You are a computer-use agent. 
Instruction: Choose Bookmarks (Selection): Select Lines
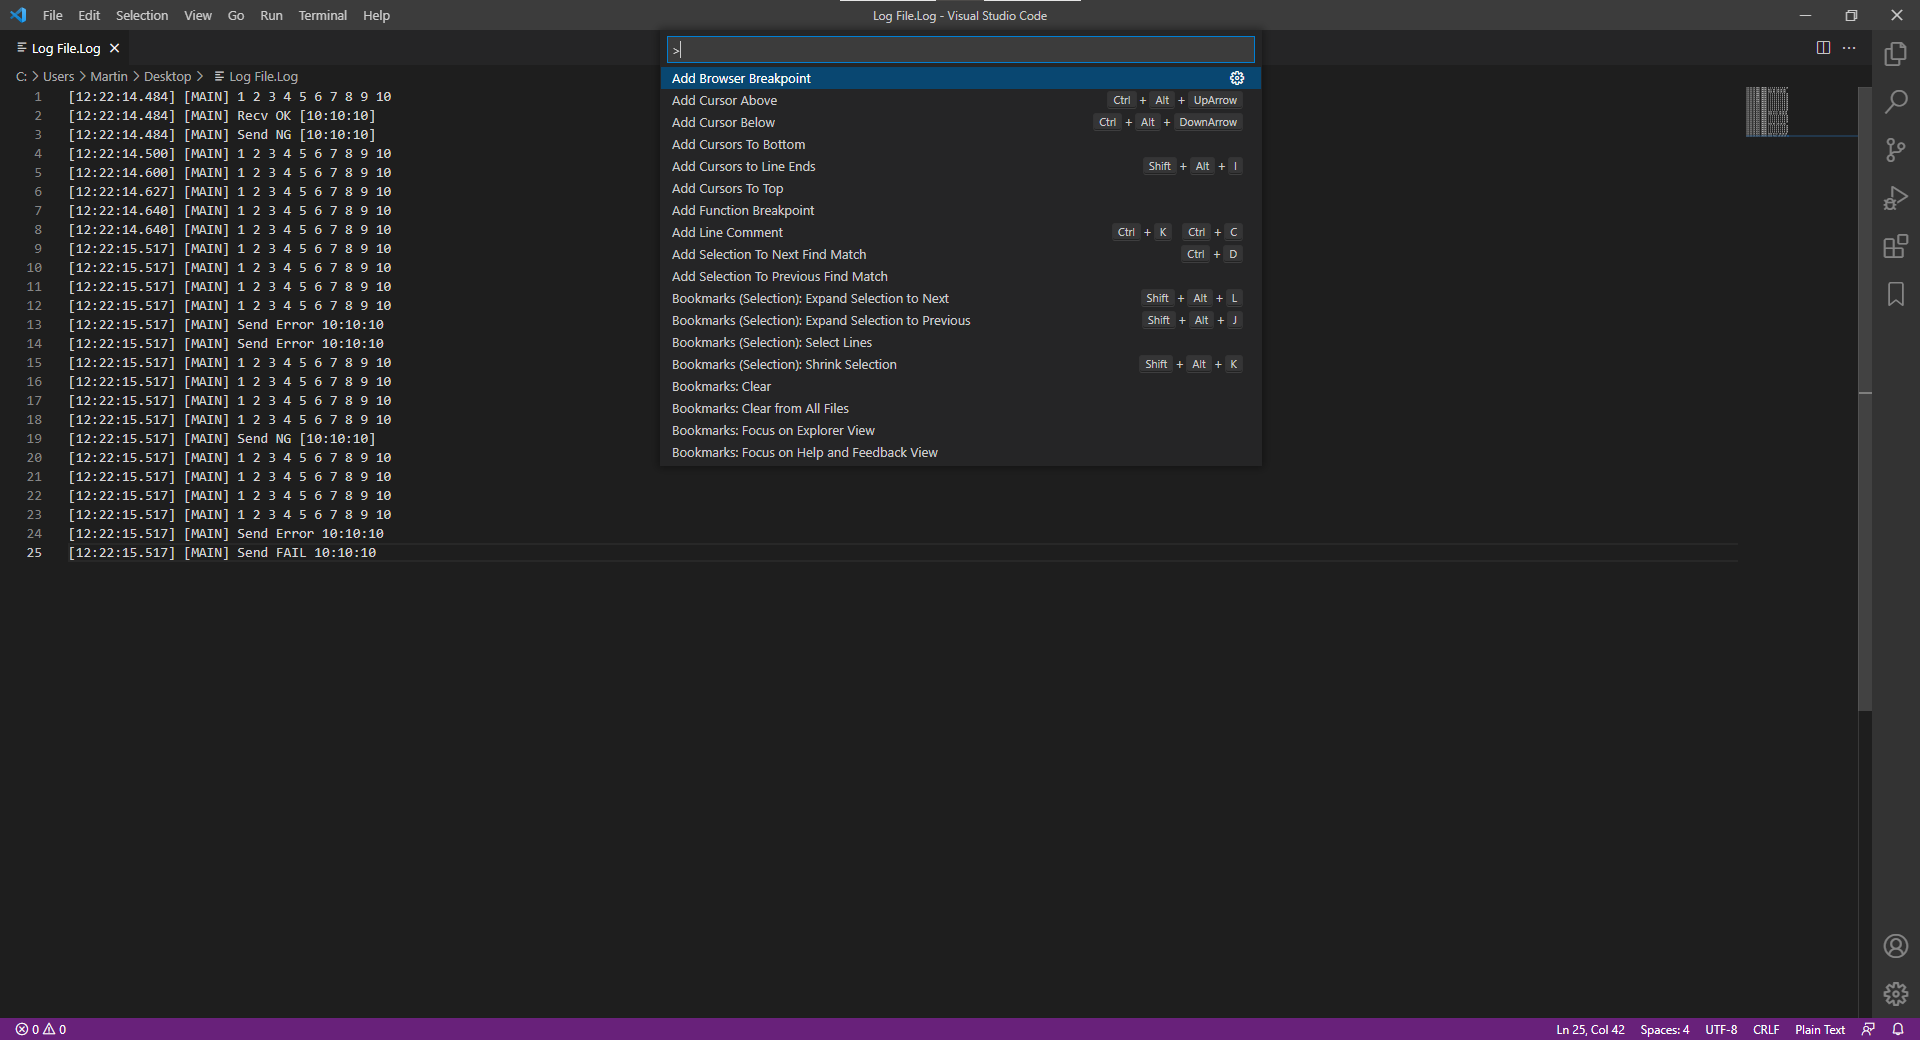[x=960, y=342]
